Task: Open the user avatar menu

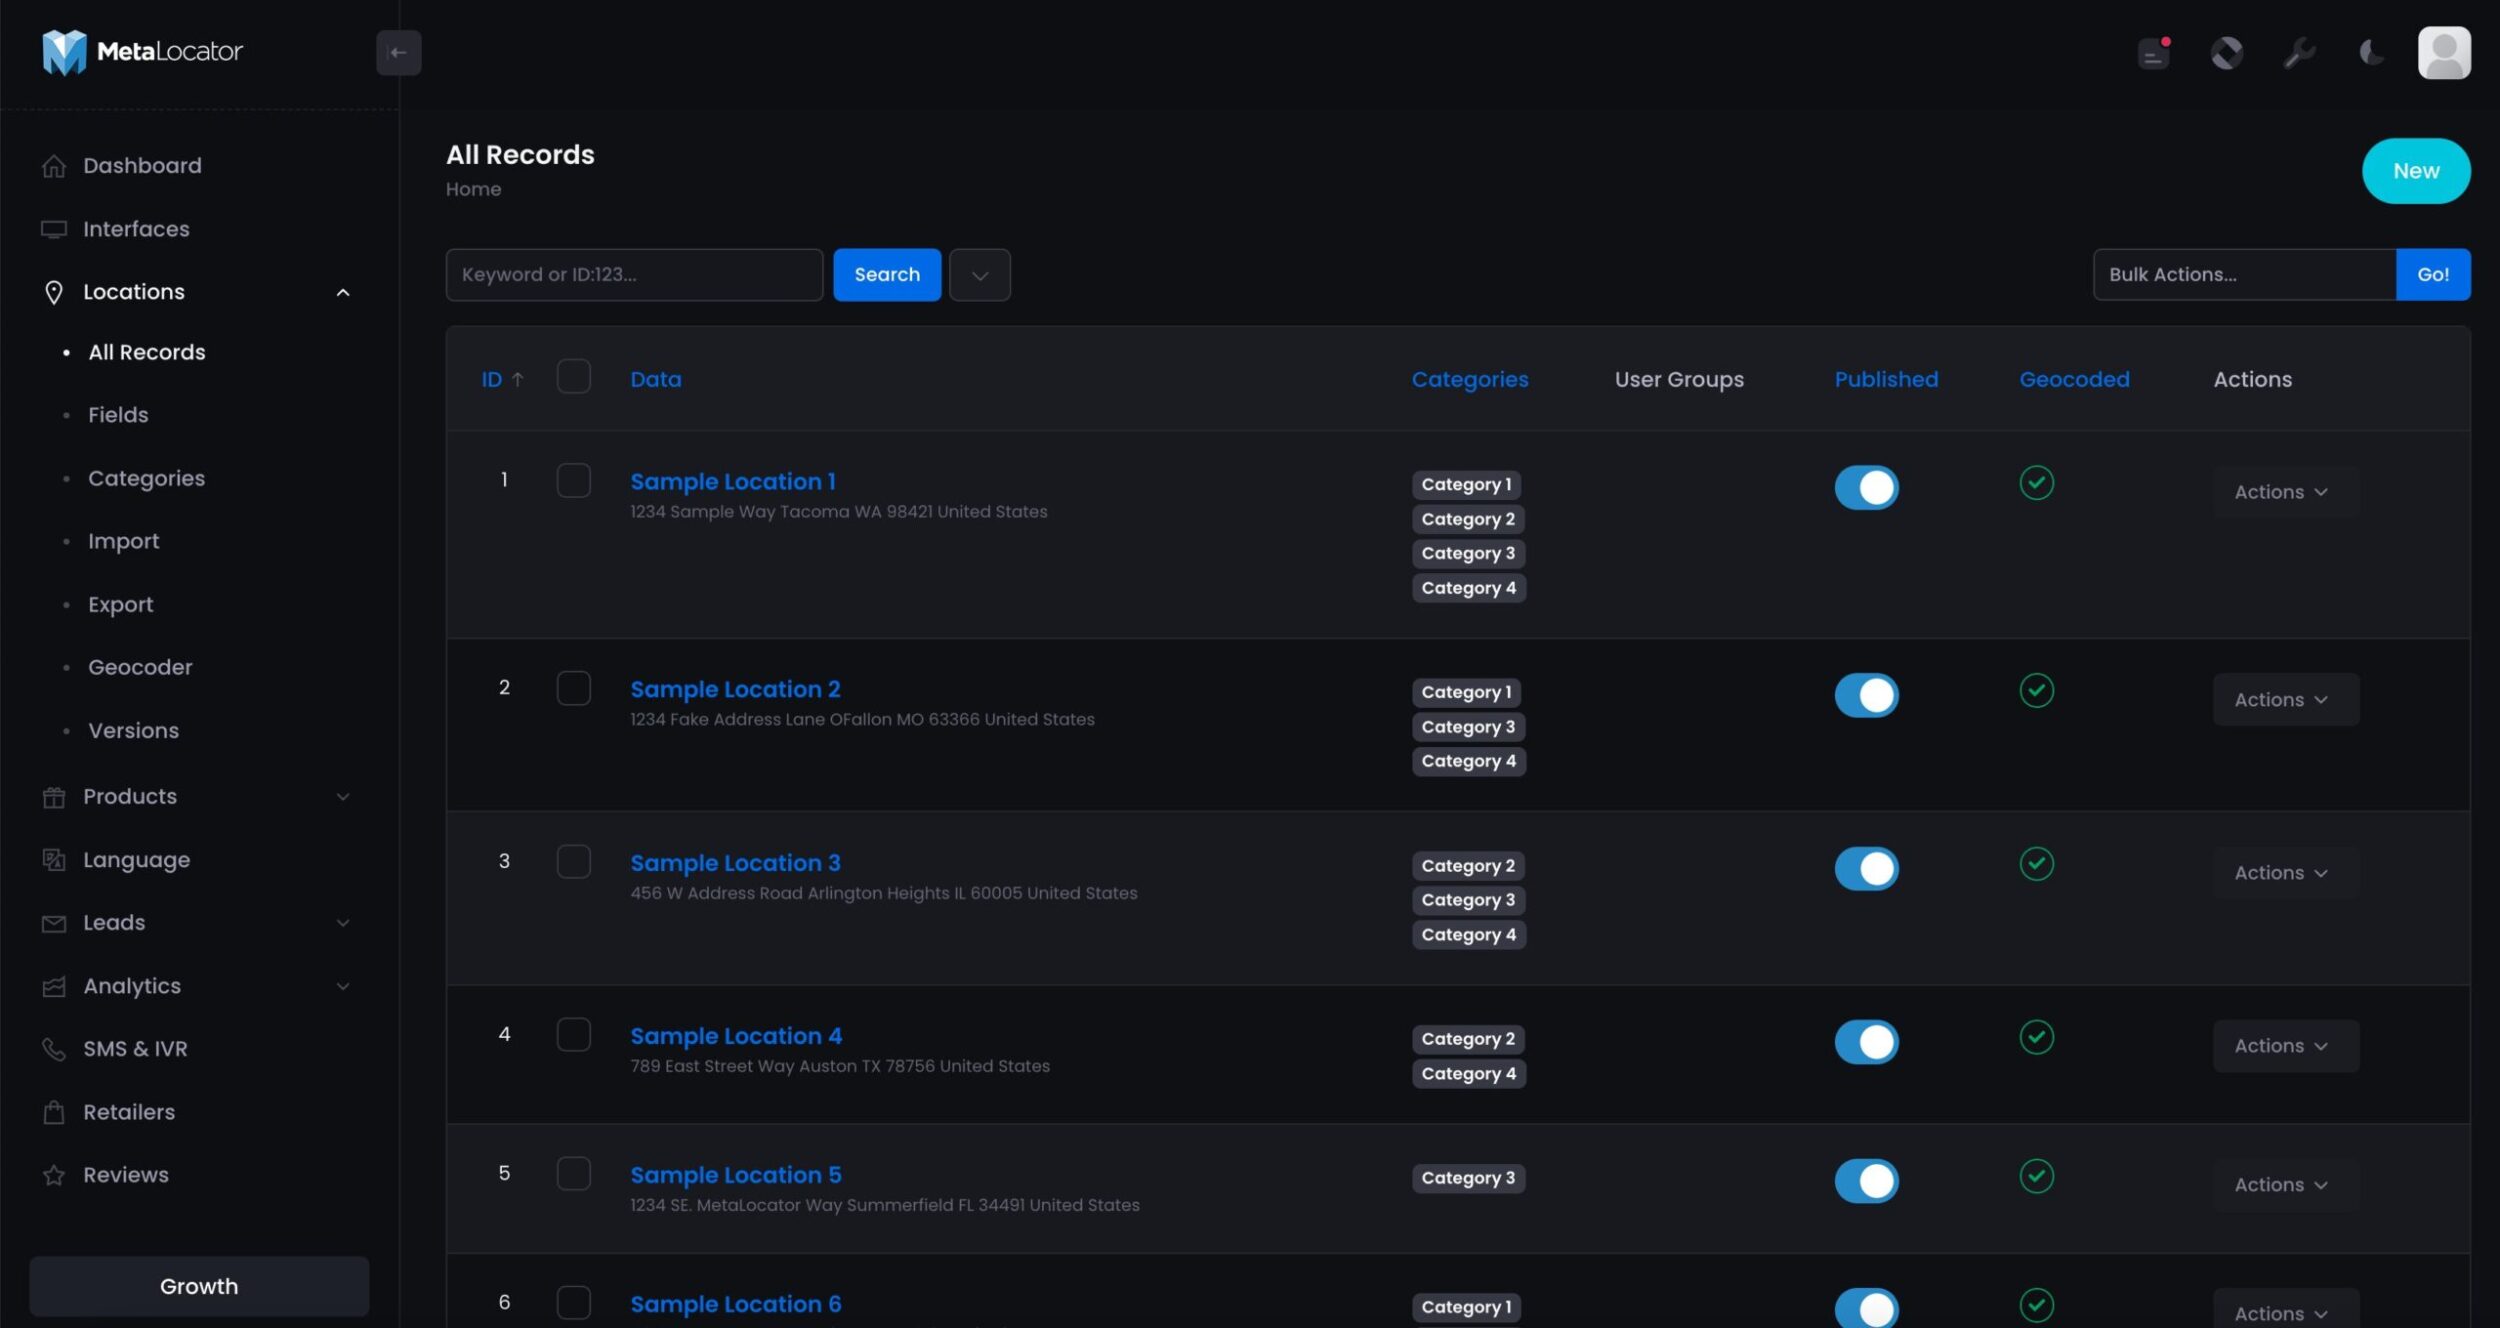Action: pos(2444,53)
